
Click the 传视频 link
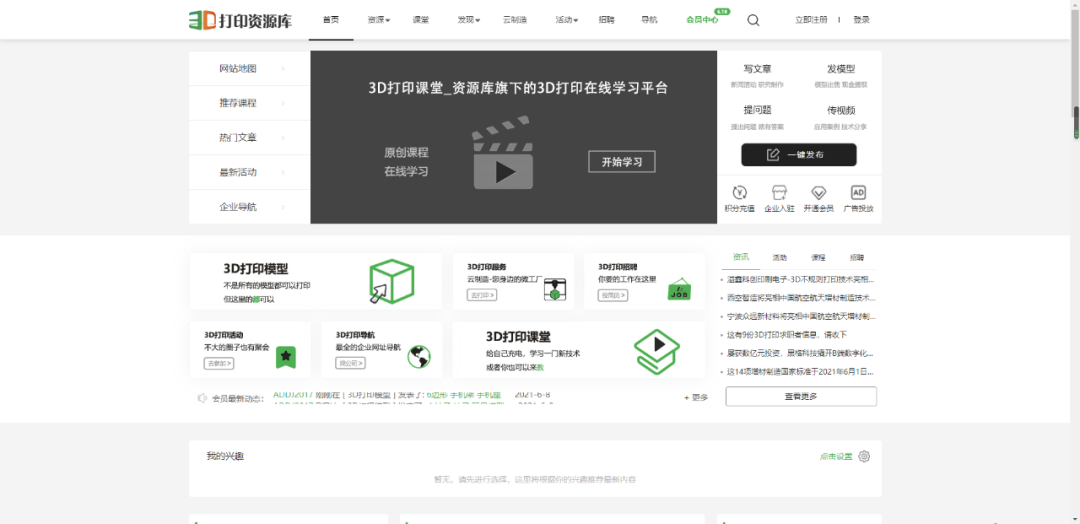click(x=841, y=109)
